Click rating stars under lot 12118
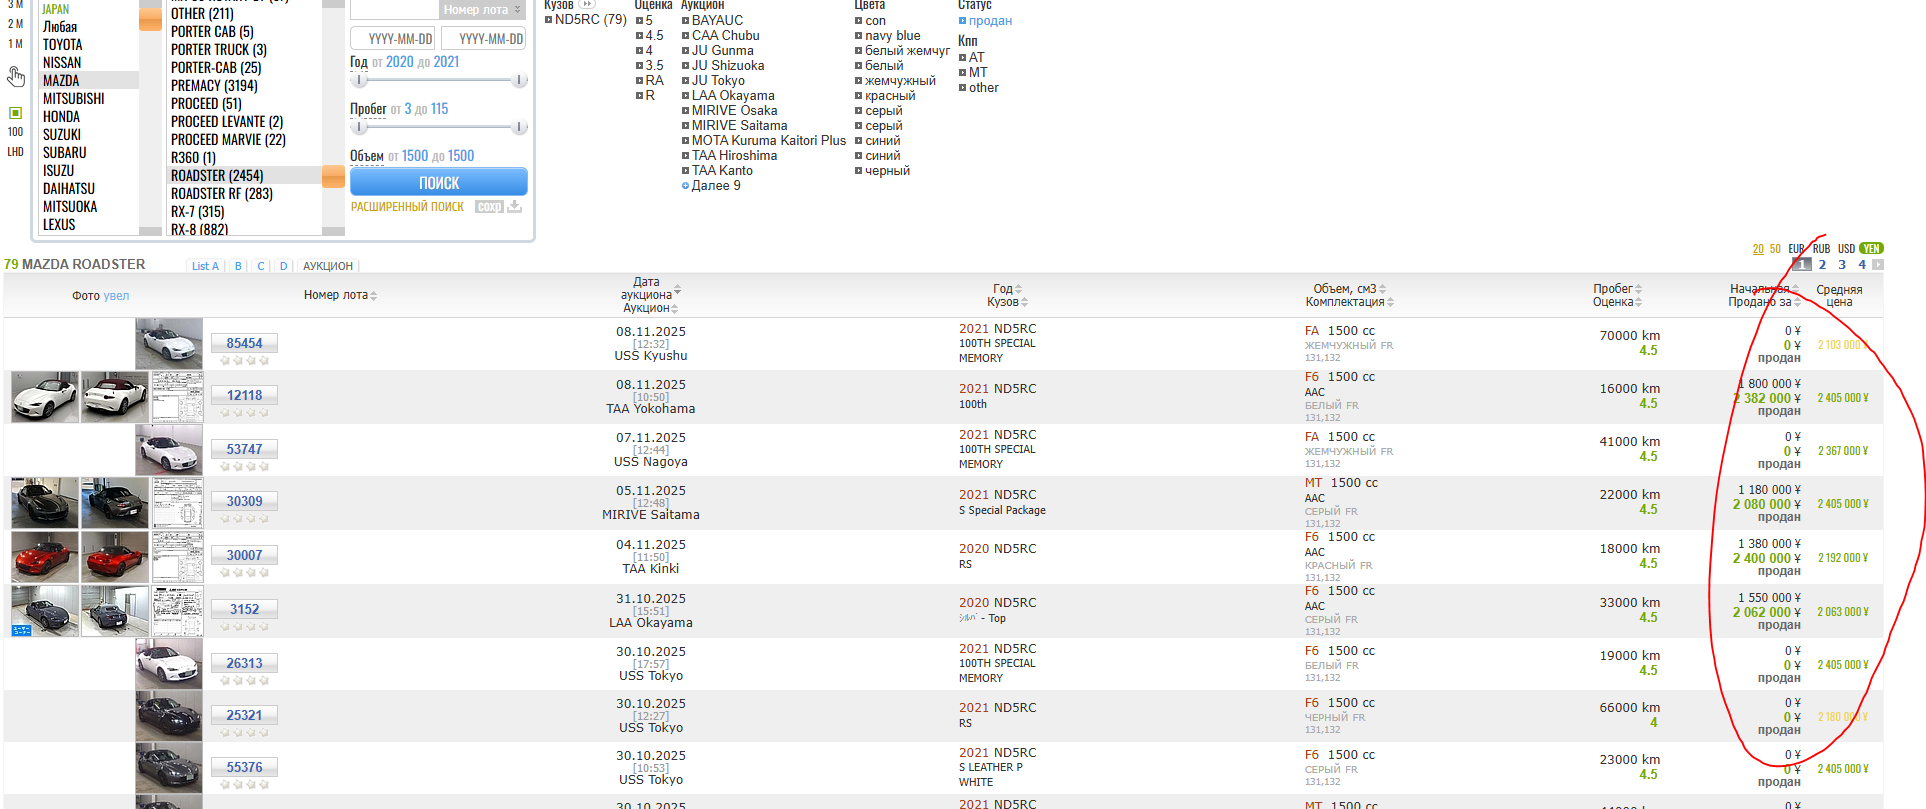The image size is (1926, 809). point(244,412)
